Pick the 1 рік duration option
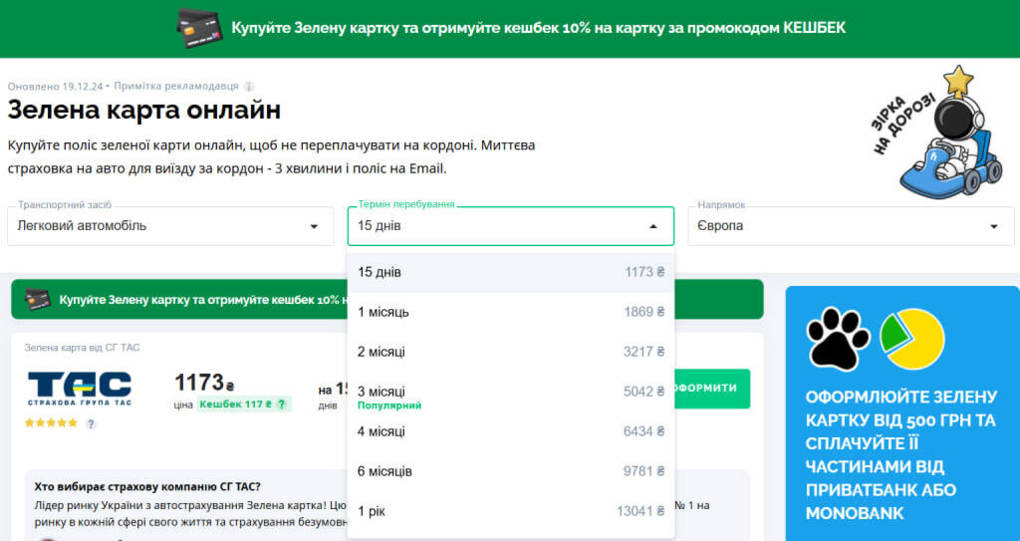The width and height of the screenshot is (1020, 541). pos(510,512)
